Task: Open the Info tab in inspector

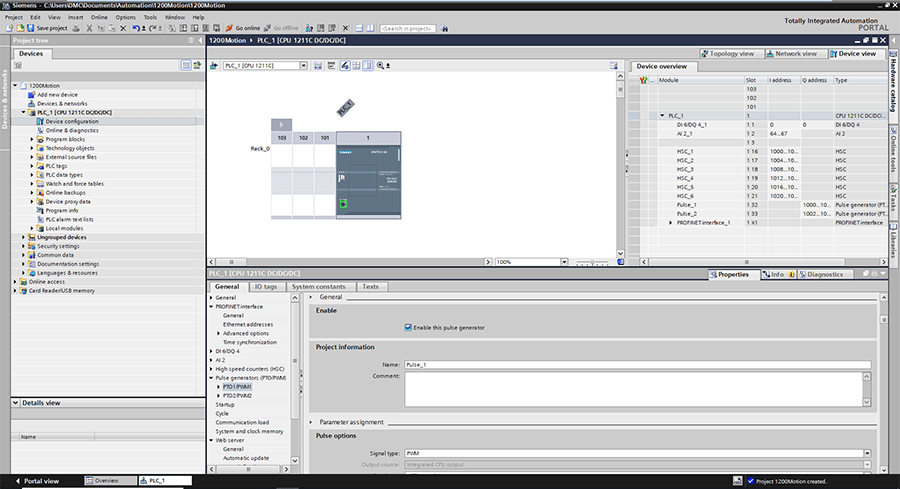Action: tap(777, 274)
